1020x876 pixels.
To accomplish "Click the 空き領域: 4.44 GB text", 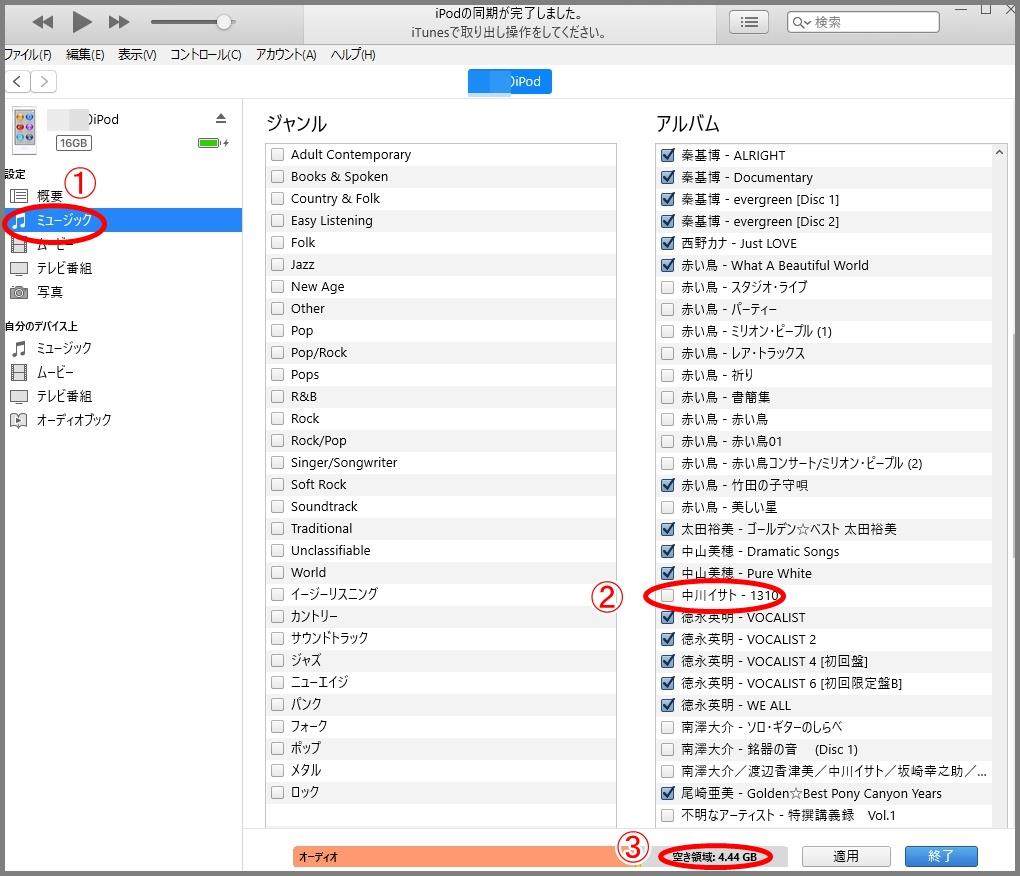I will coord(714,857).
